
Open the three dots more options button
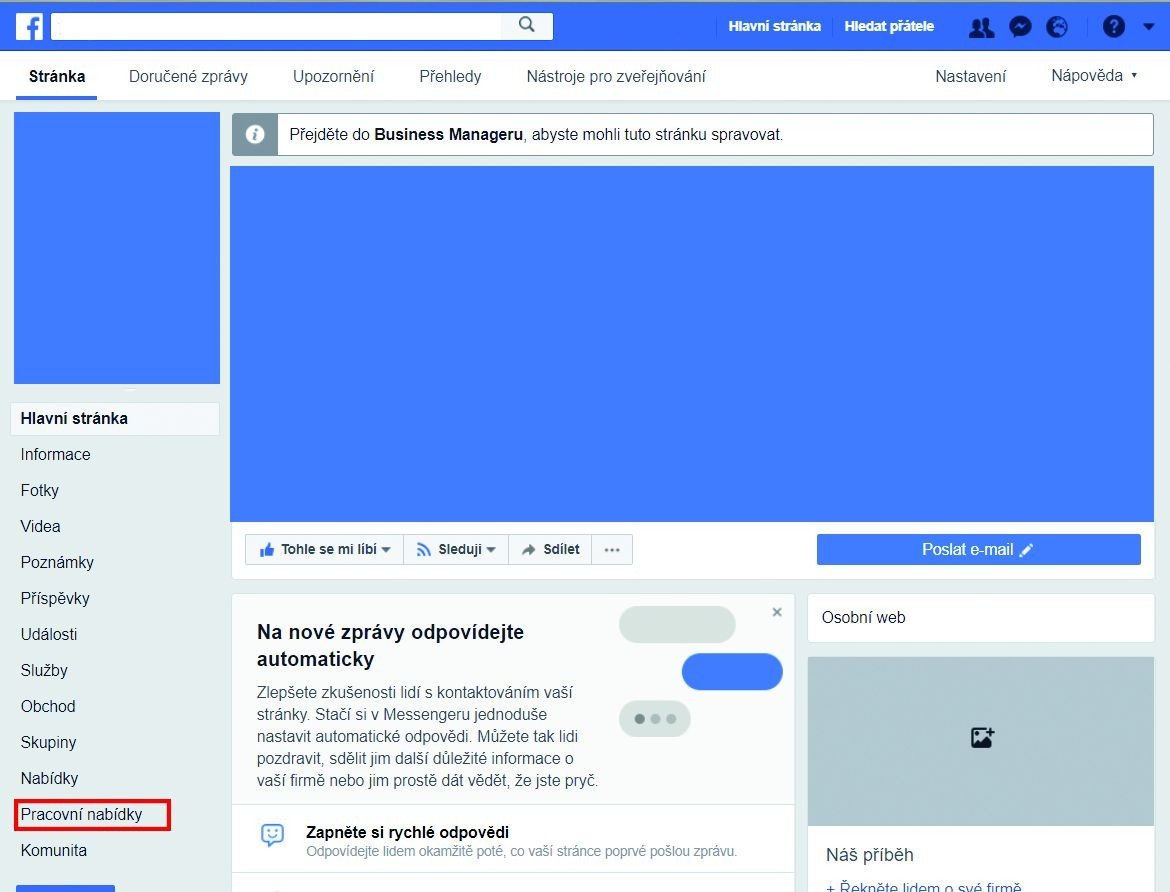612,549
